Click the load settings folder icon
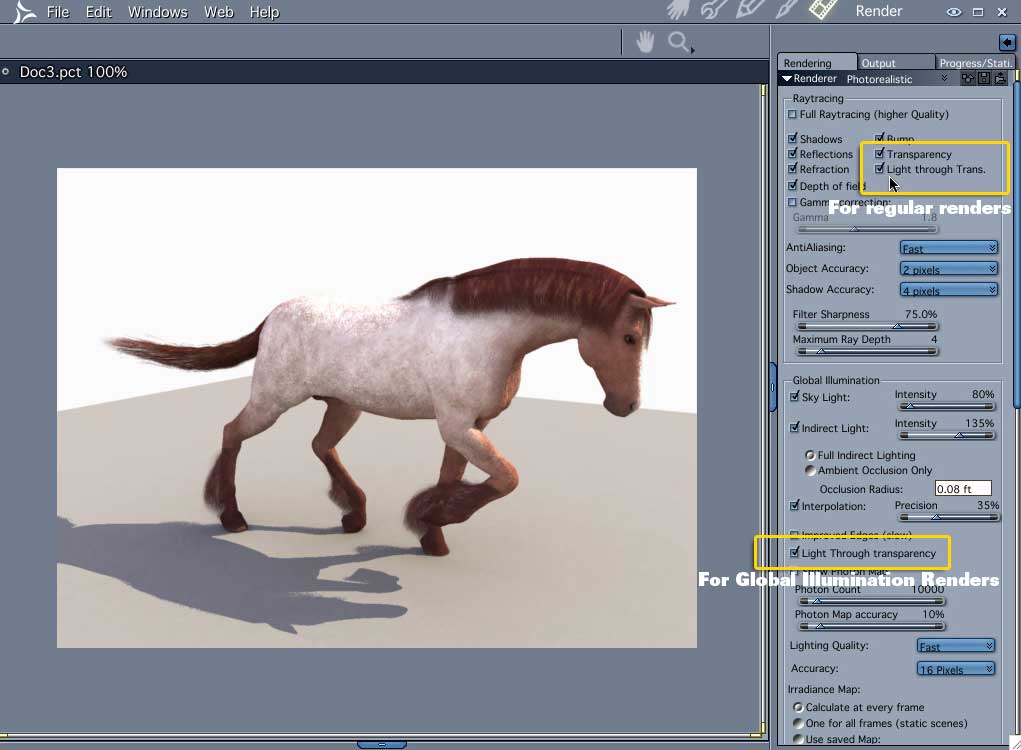1021x750 pixels. (1000, 78)
